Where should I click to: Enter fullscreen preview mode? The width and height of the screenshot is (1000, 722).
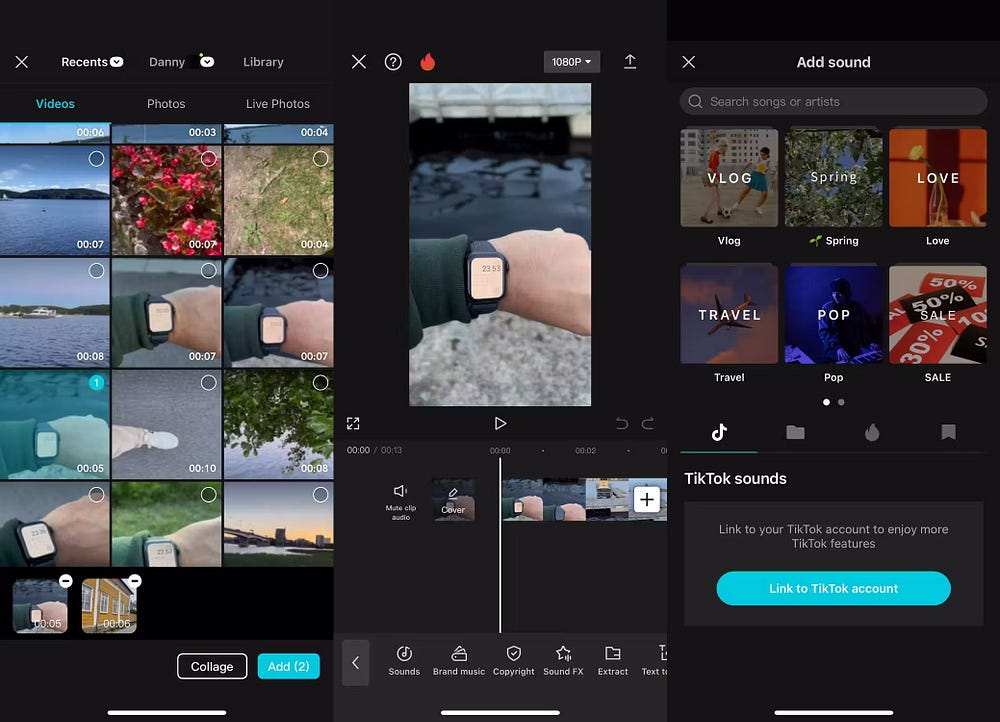click(353, 424)
